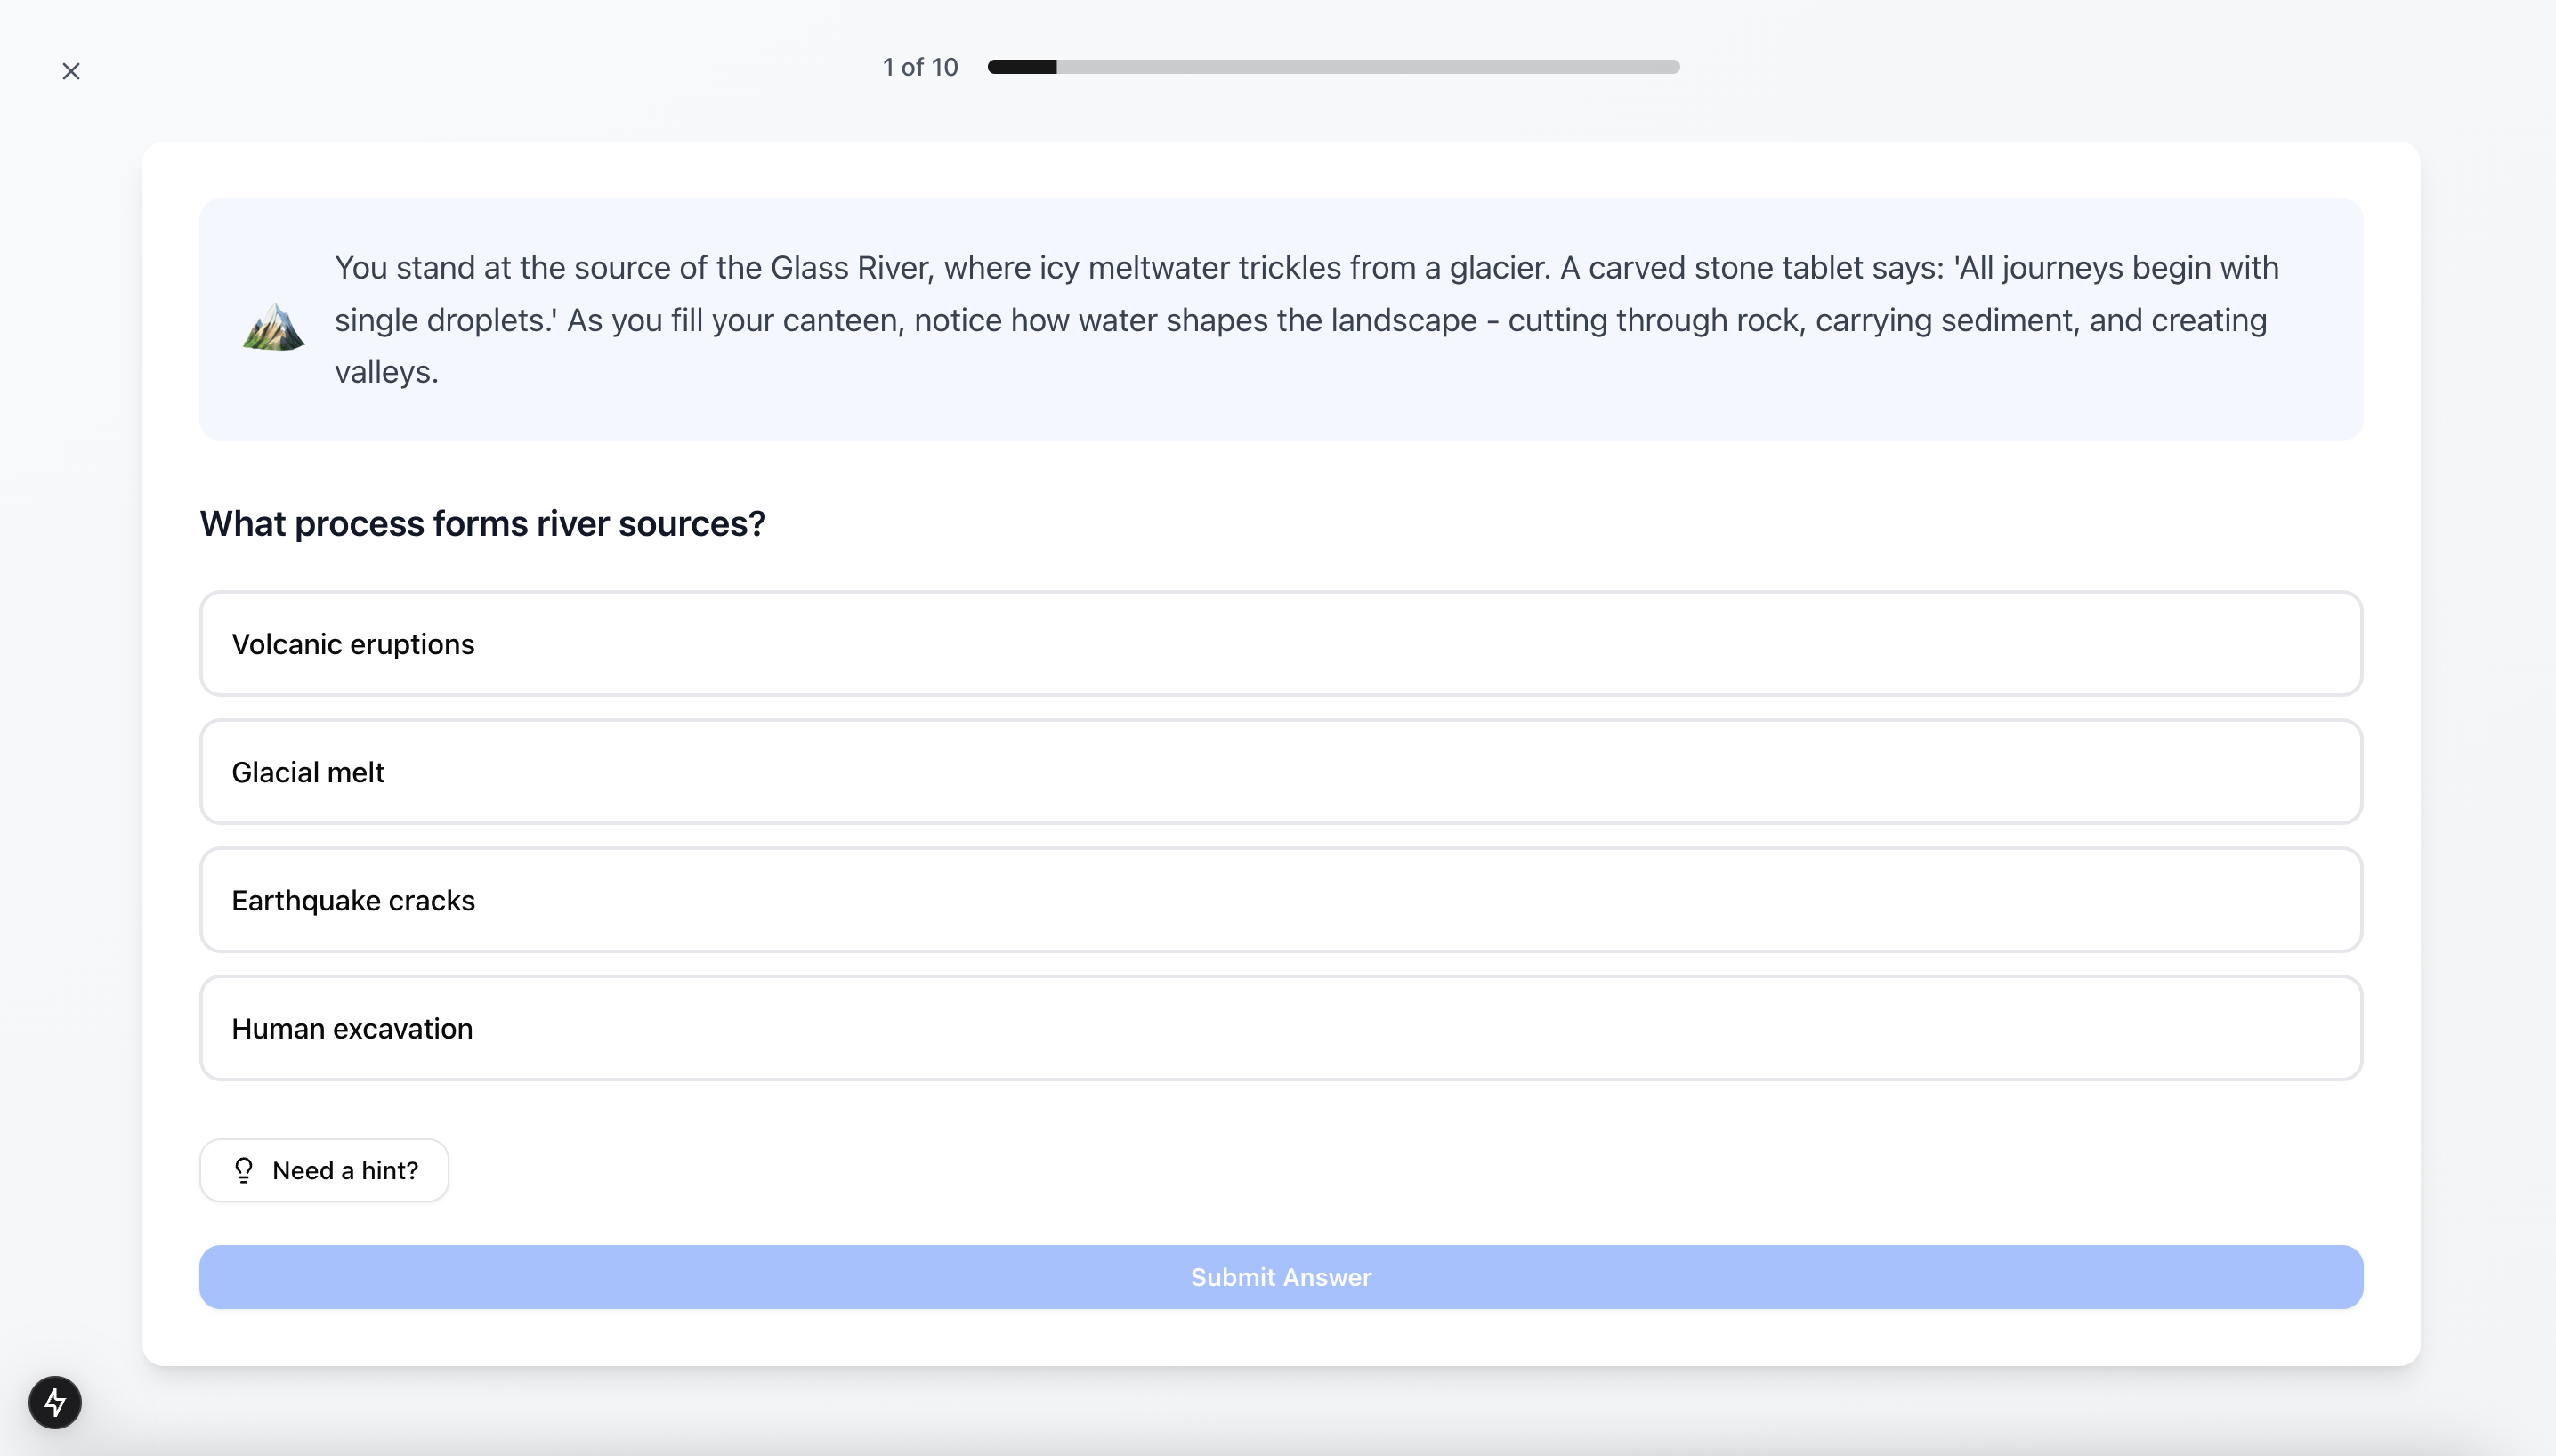Click the words 'Glass River' in the story passage
The height and width of the screenshot is (1456, 2556).
coord(851,268)
